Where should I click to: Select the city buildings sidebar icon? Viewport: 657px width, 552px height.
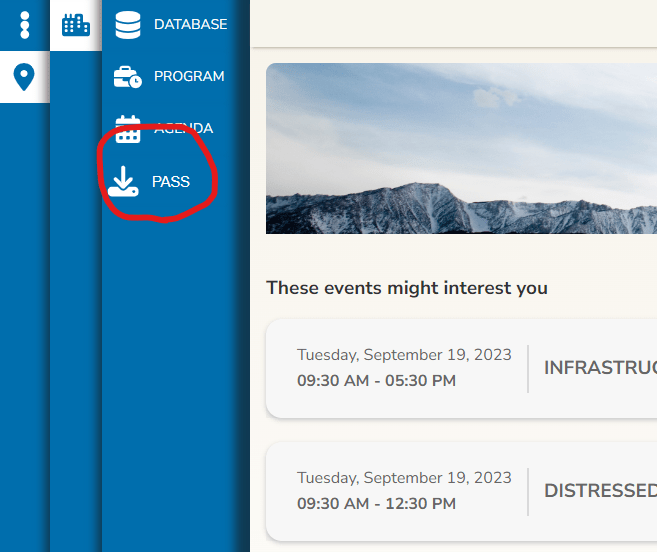(76, 25)
